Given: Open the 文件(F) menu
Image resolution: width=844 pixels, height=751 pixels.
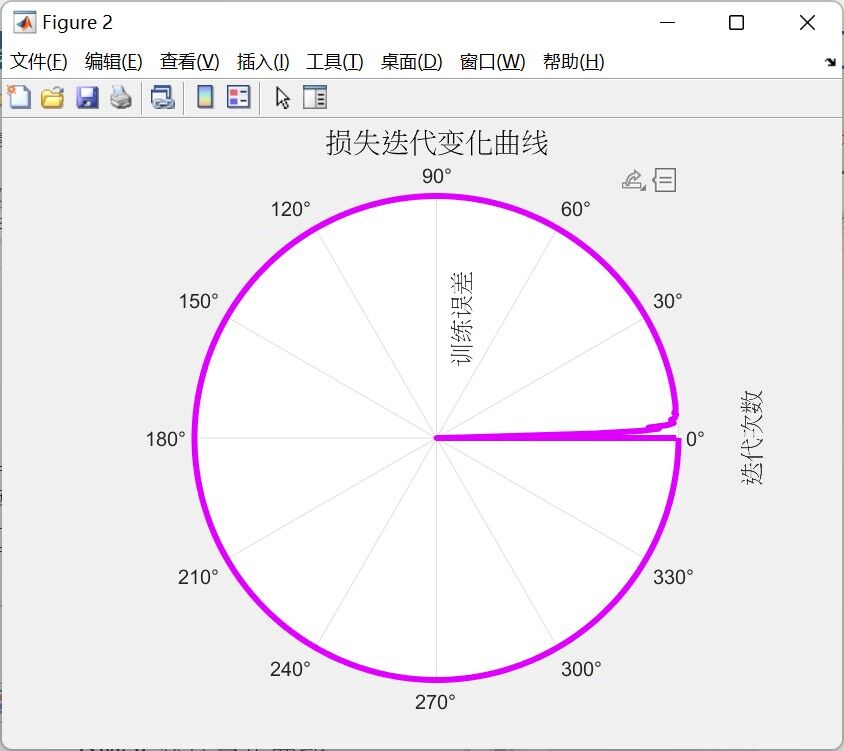Looking at the screenshot, I should [39, 62].
